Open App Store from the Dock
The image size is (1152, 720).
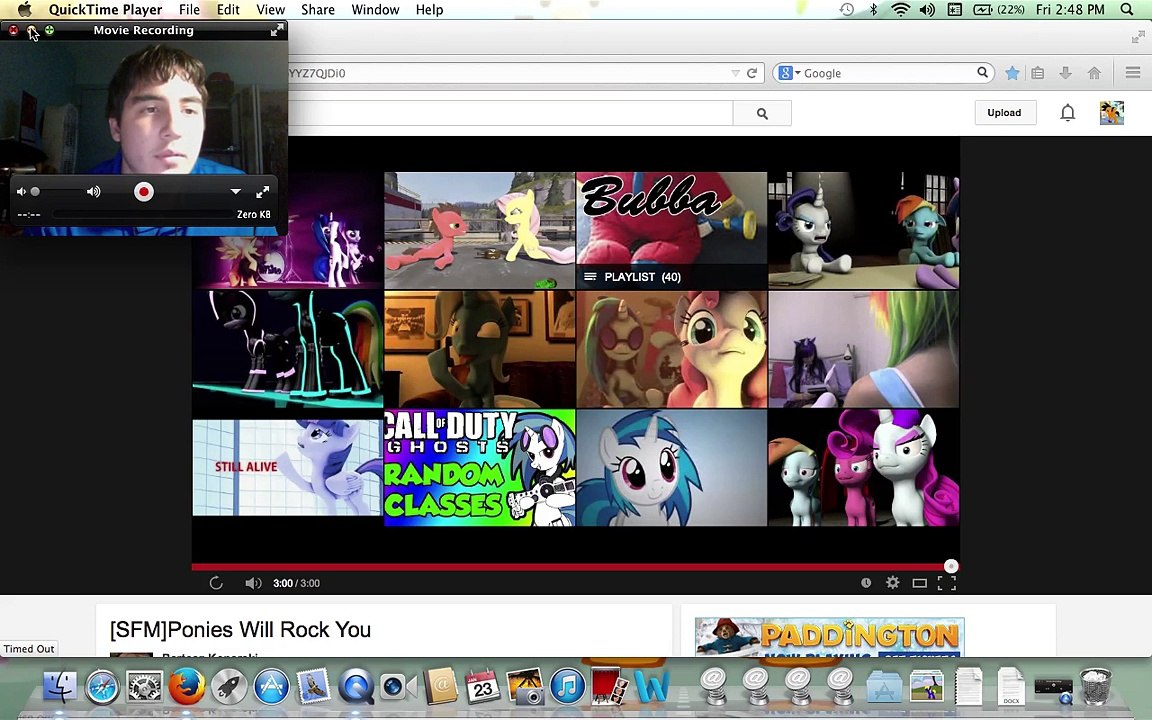click(x=271, y=688)
